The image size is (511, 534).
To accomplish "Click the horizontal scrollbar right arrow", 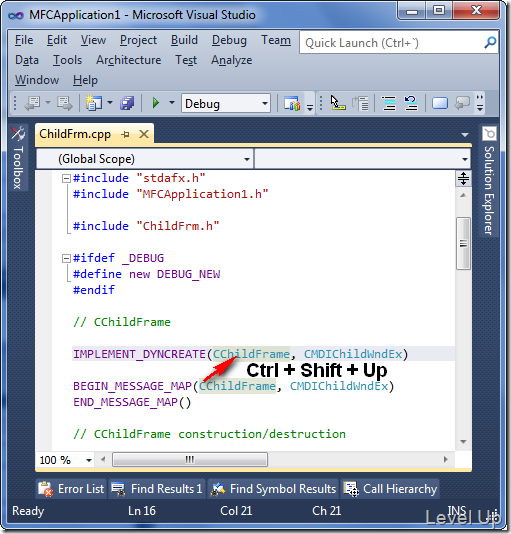I will coord(446,459).
